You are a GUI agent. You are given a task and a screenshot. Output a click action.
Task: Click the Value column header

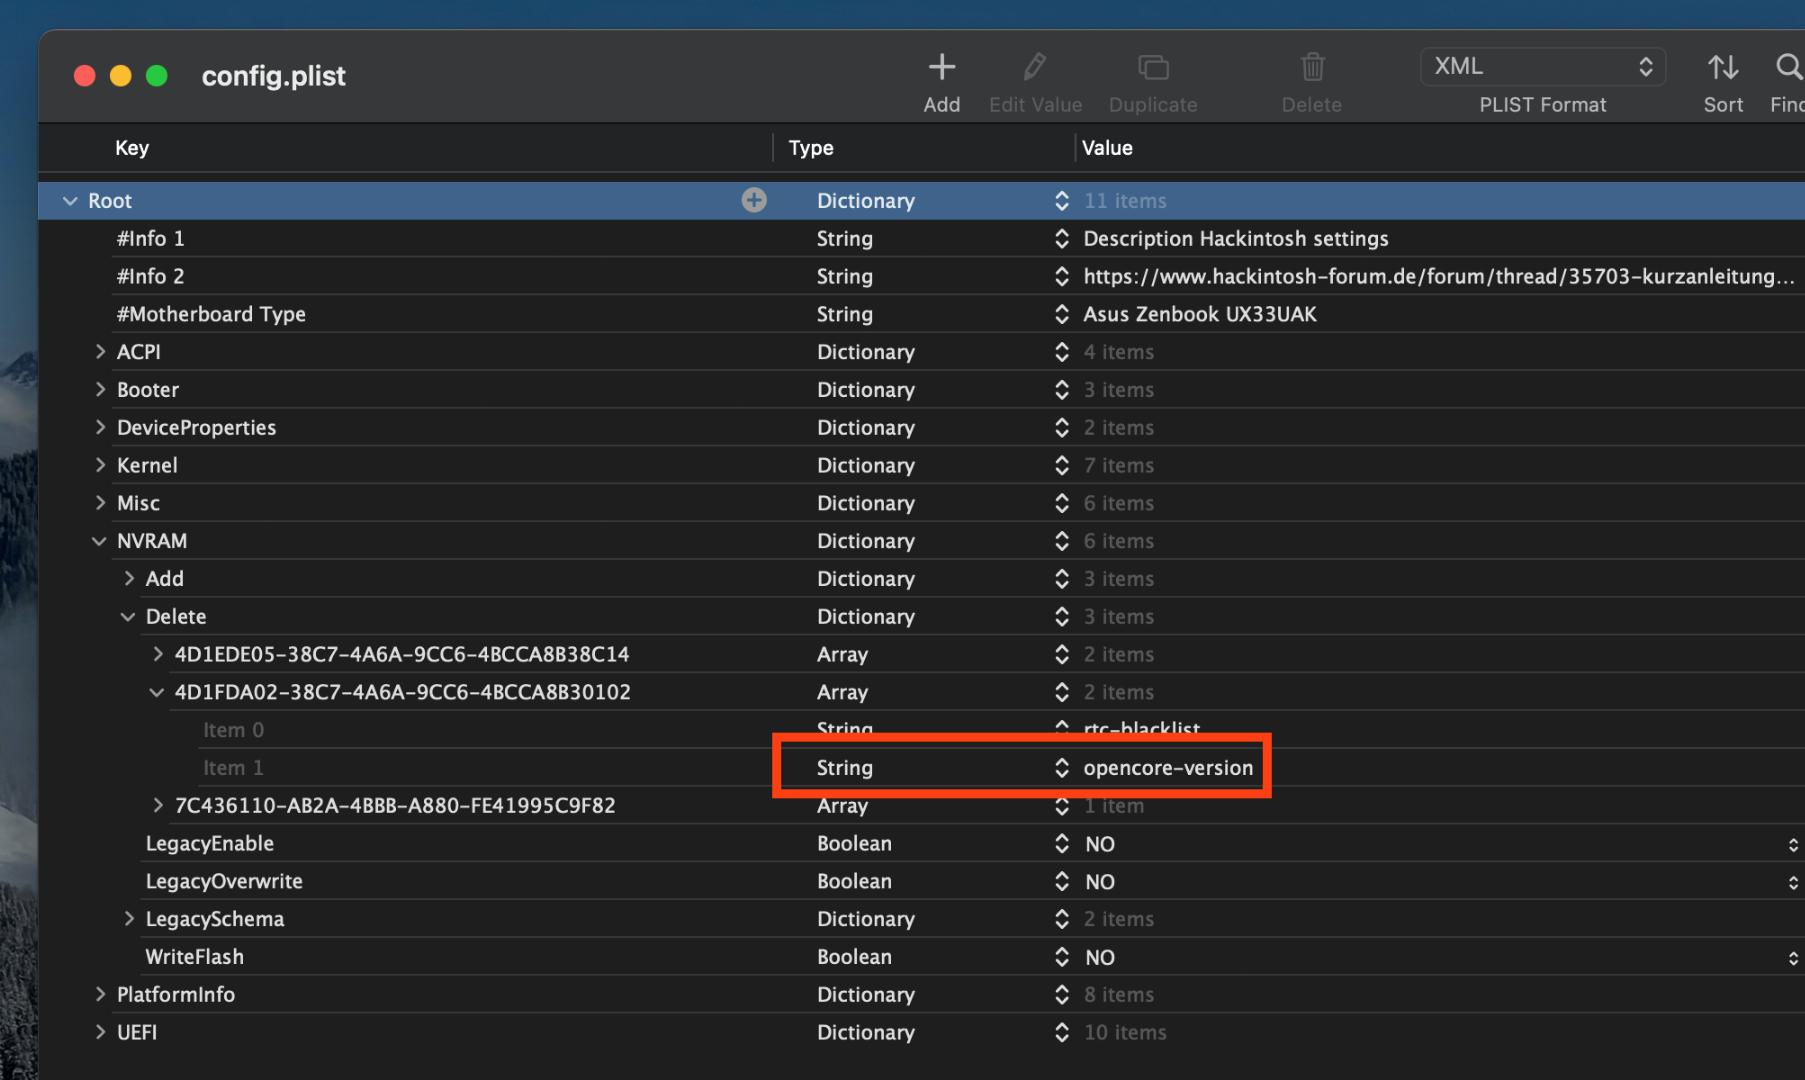click(1107, 148)
